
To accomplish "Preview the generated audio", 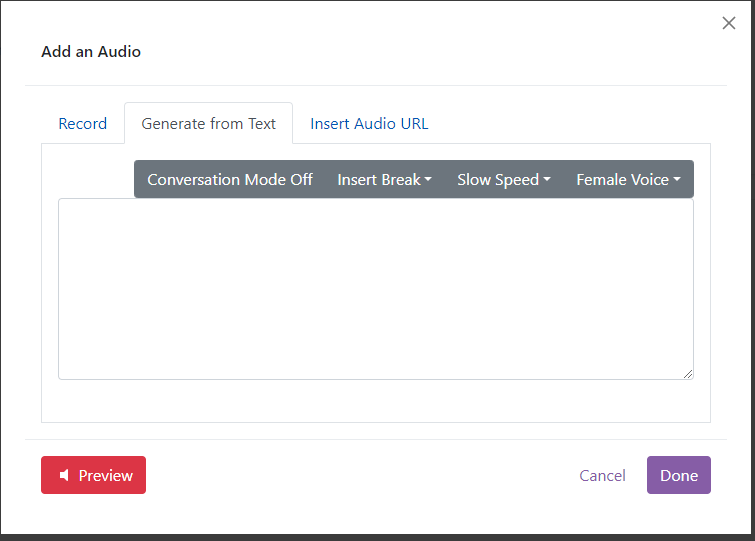I will (93, 475).
